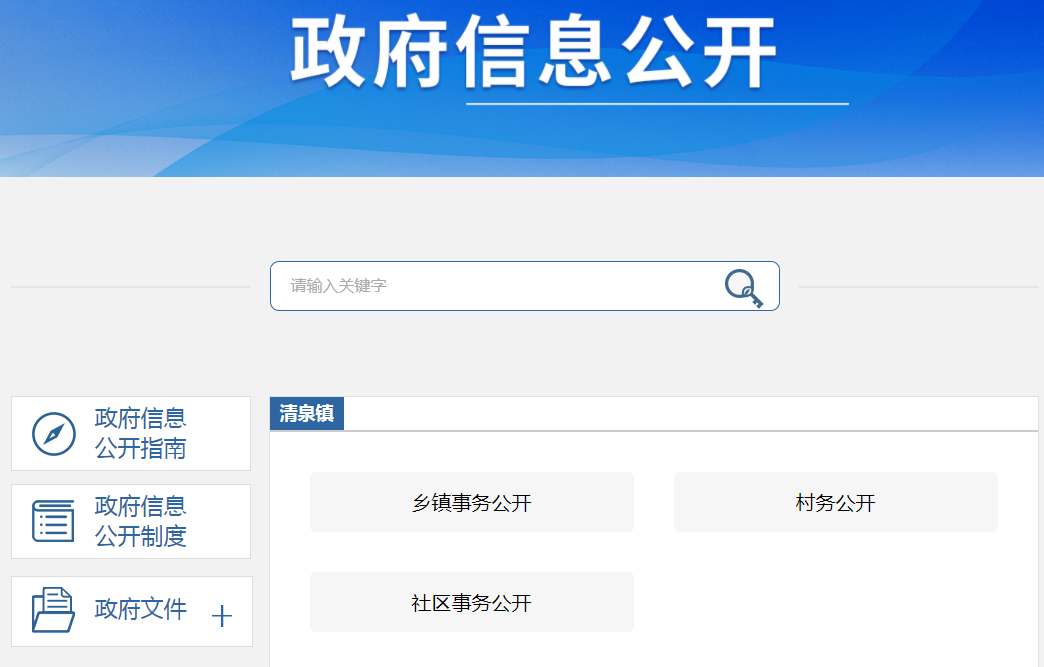Open the 社区事务公开 section

pyautogui.click(x=471, y=602)
